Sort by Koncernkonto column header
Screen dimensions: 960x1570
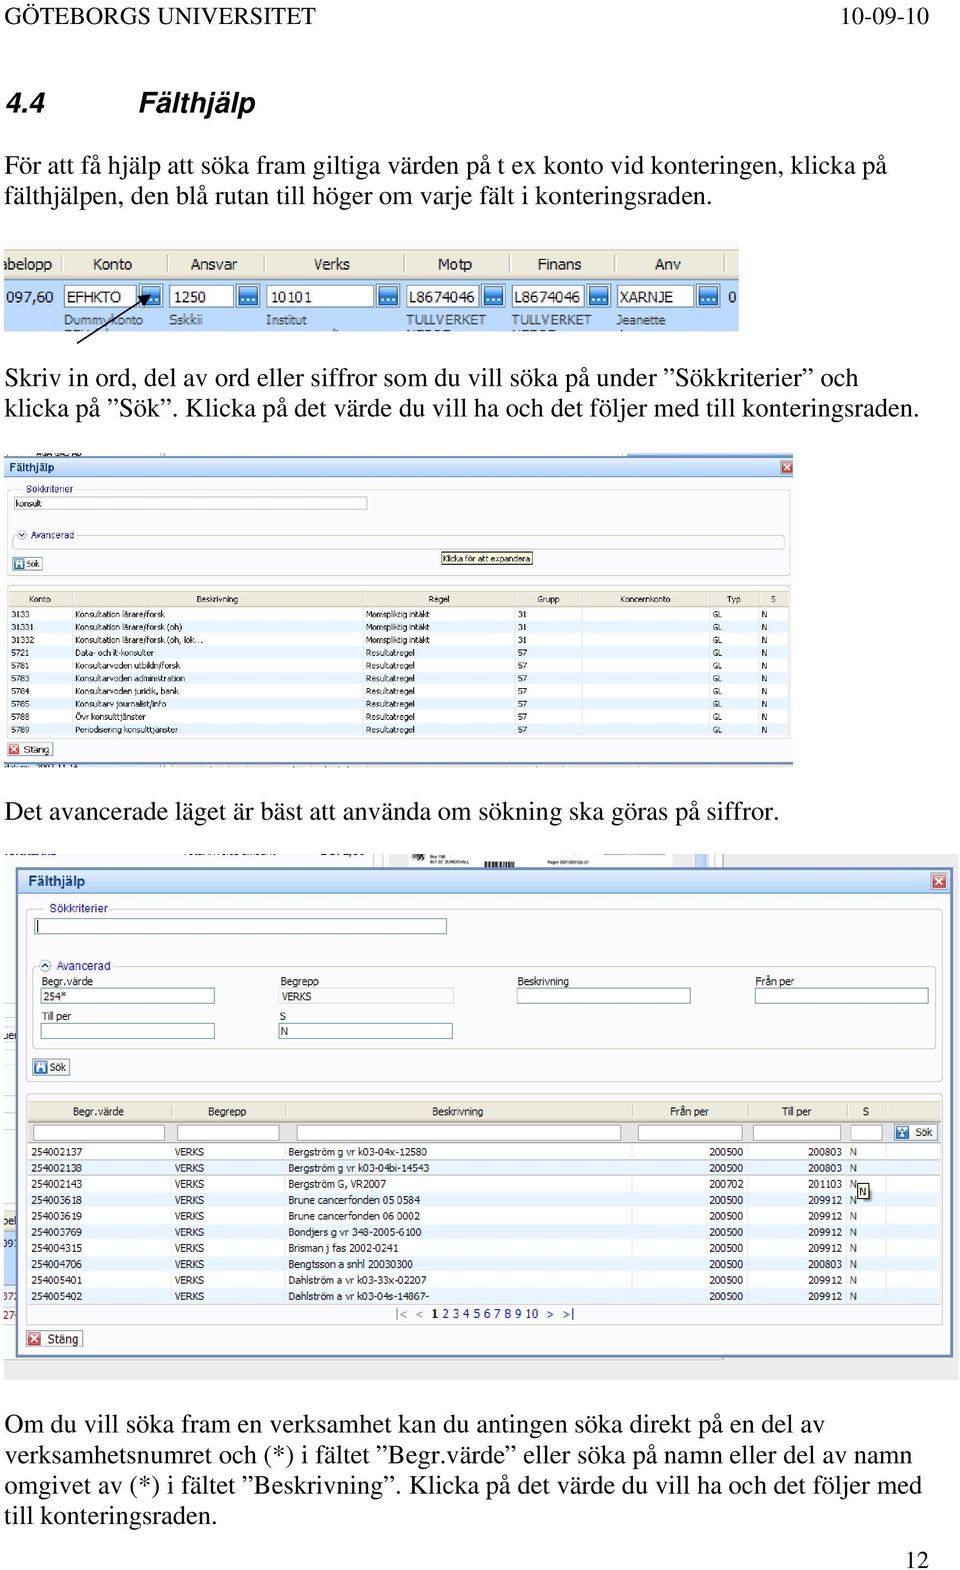point(645,599)
